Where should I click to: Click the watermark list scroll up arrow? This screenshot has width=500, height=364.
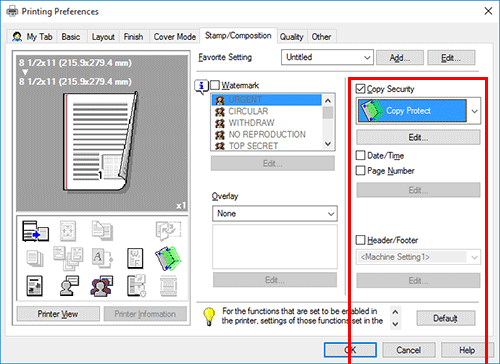point(328,100)
